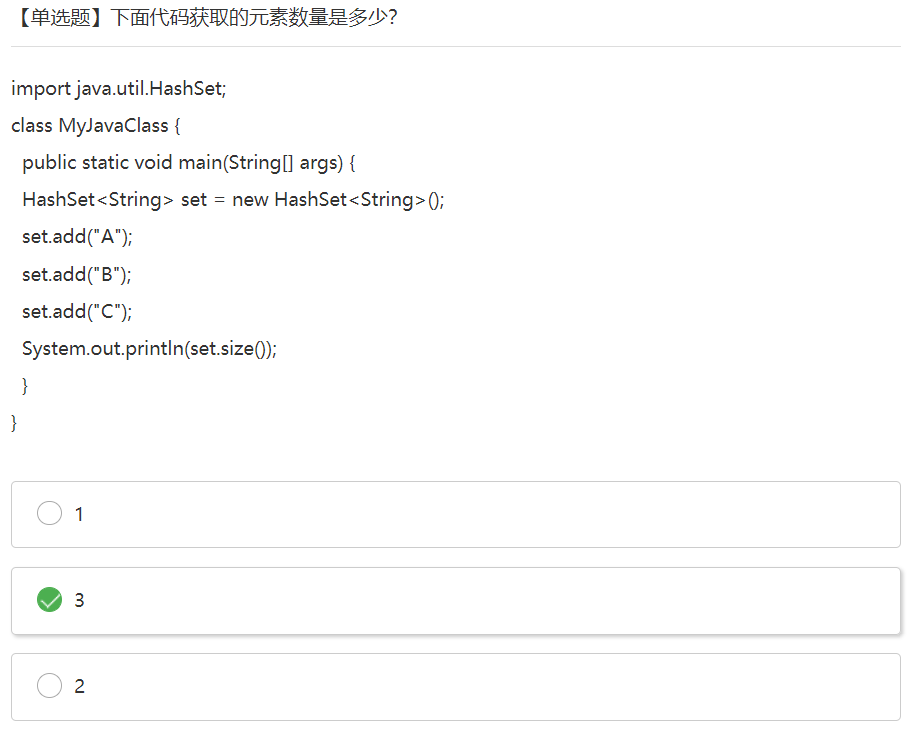Click empty area of the answer 2 card
914x751 pixels.
click(500, 686)
